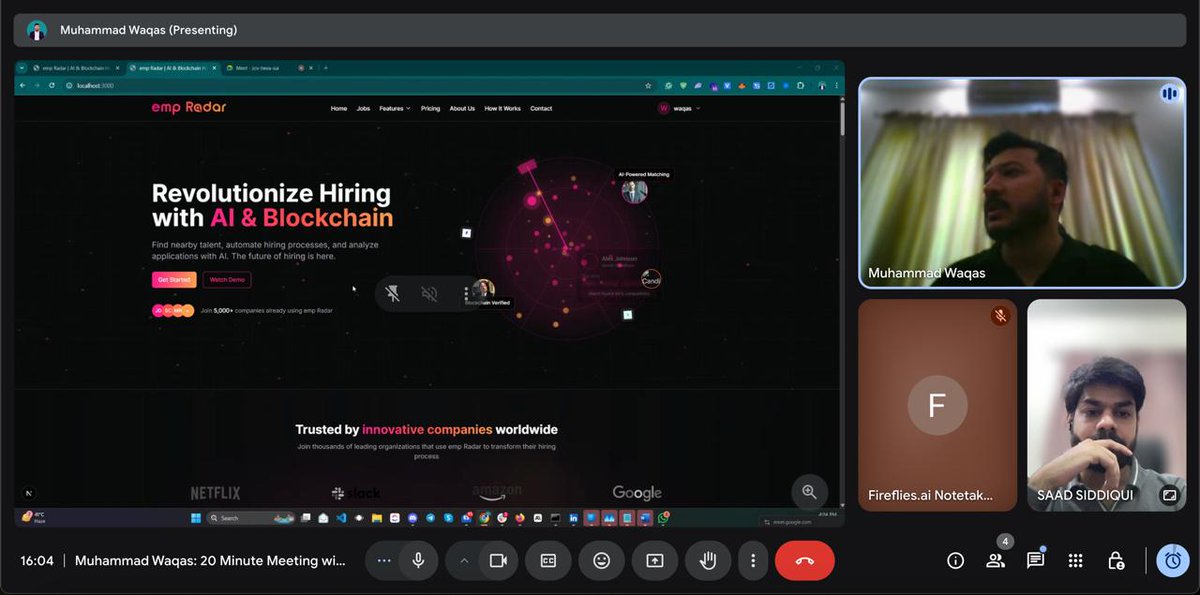Click the browser reload button
Viewport: 1200px width, 595px height.
click(52, 86)
